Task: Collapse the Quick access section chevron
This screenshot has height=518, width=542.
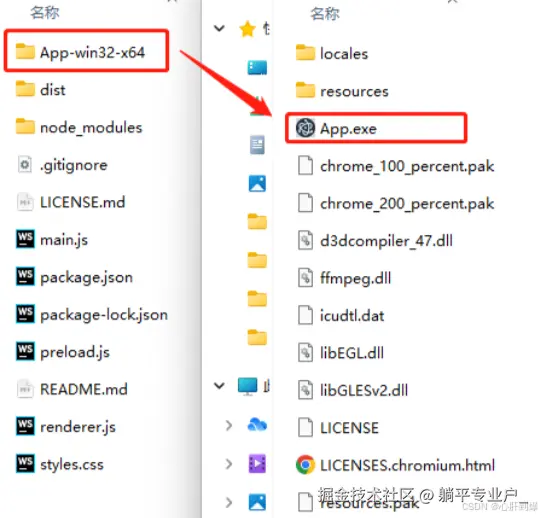Action: click(219, 28)
